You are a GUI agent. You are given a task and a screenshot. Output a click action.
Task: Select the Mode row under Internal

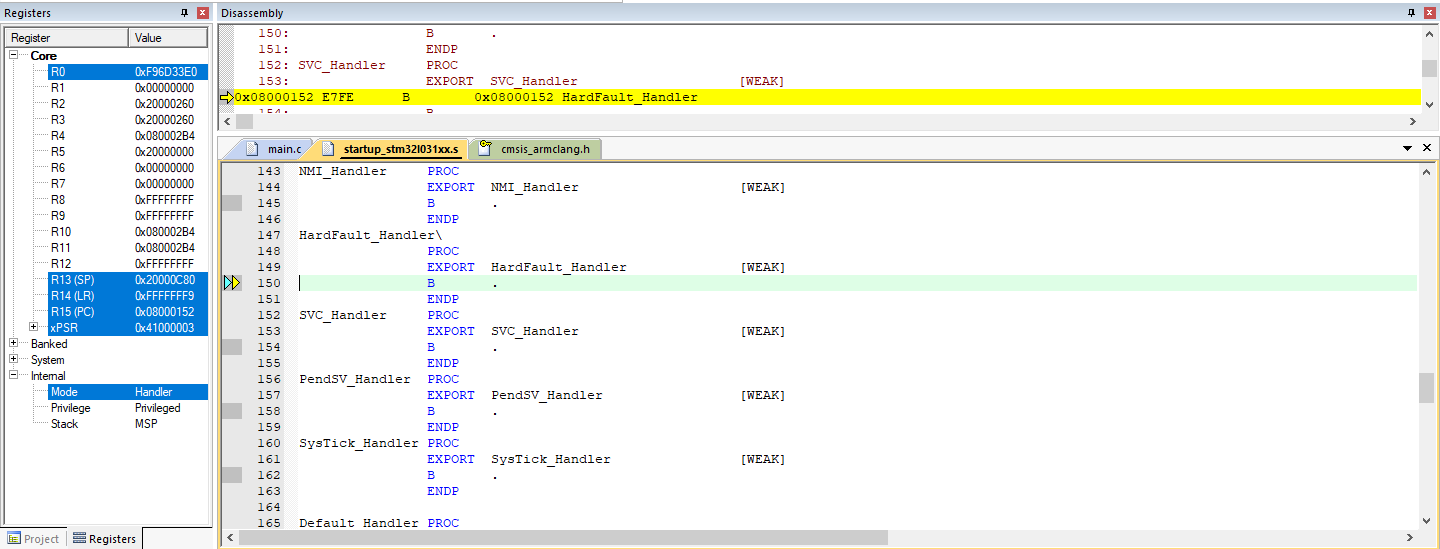pyautogui.click(x=128, y=392)
